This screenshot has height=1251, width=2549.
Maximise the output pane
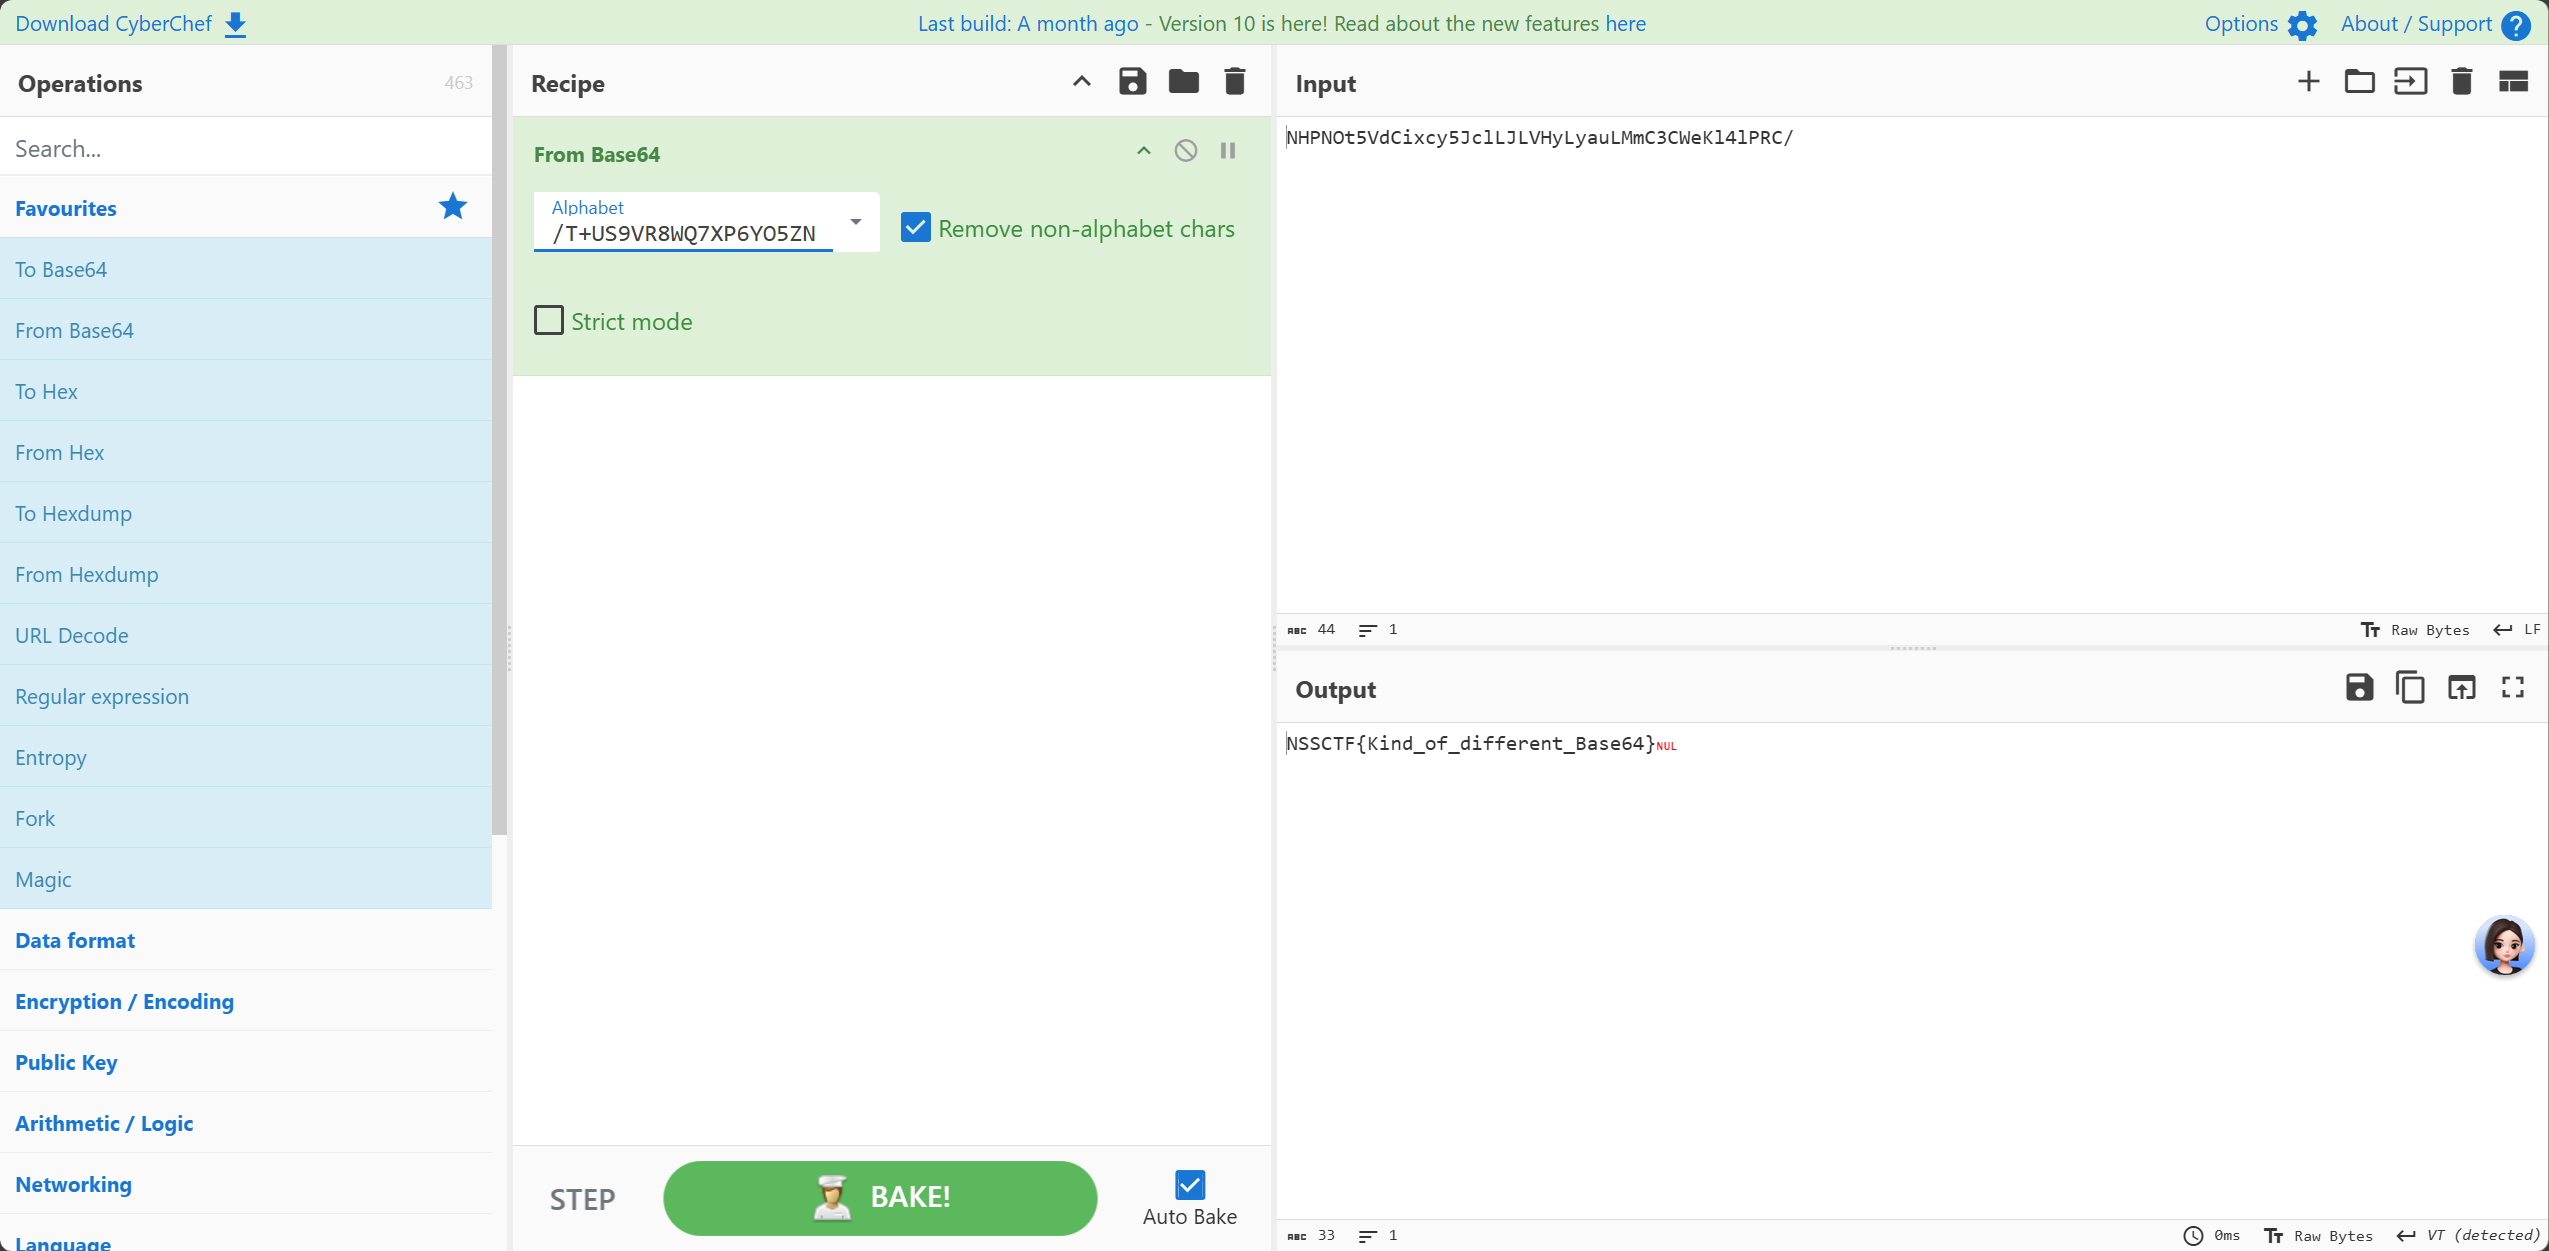coord(2512,688)
